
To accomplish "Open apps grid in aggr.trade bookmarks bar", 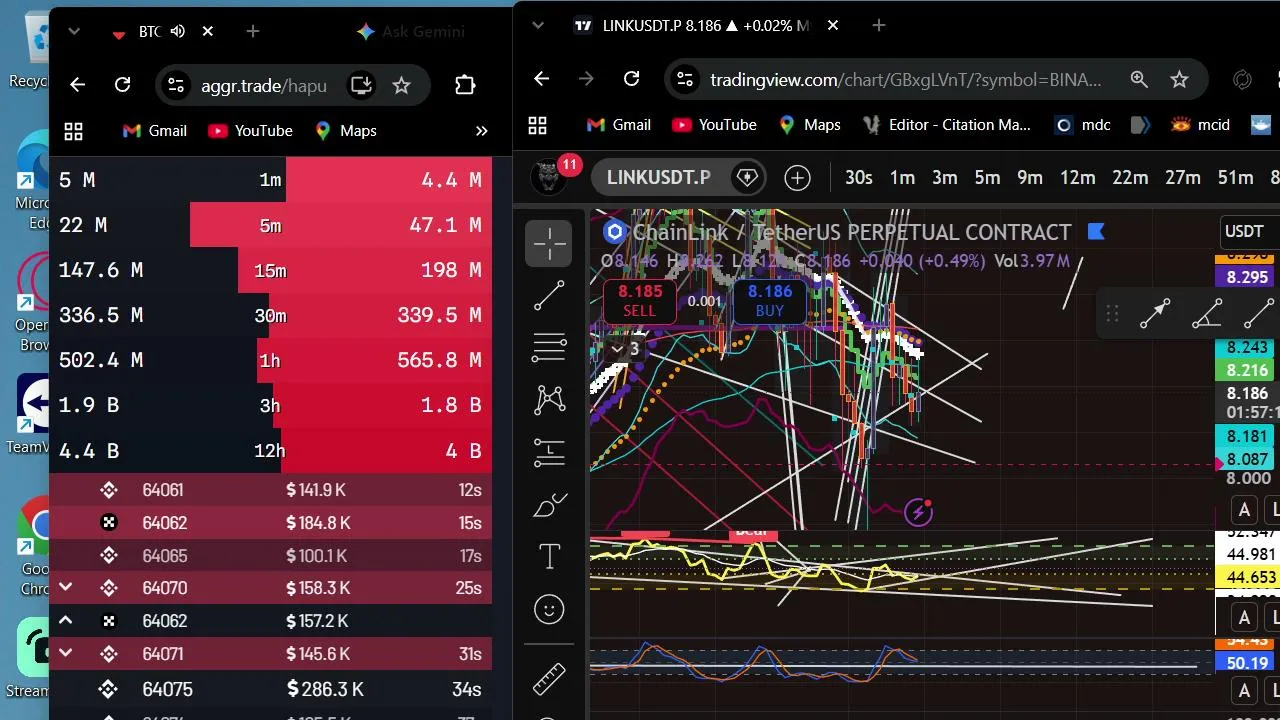I will pyautogui.click(x=73, y=131).
